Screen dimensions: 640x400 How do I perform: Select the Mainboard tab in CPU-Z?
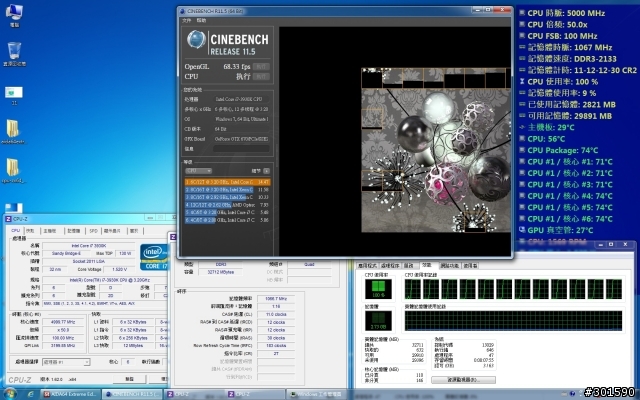[50, 231]
